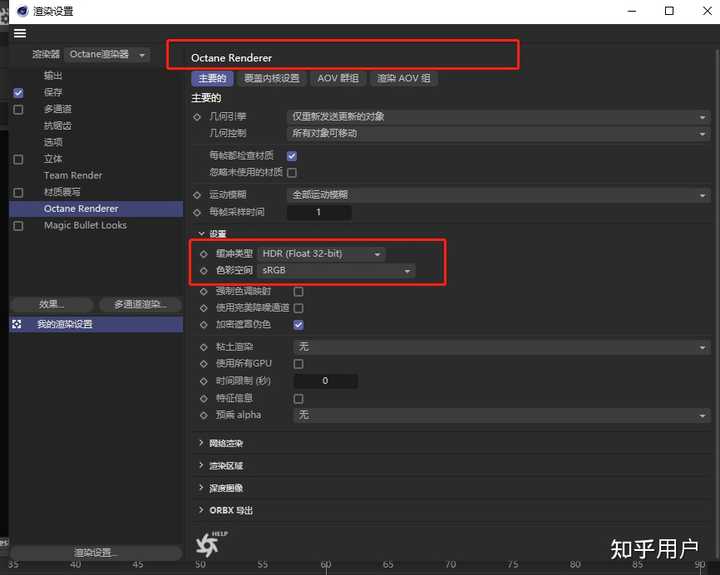
Task: Collapse the 设置 section
Action: [x=201, y=233]
